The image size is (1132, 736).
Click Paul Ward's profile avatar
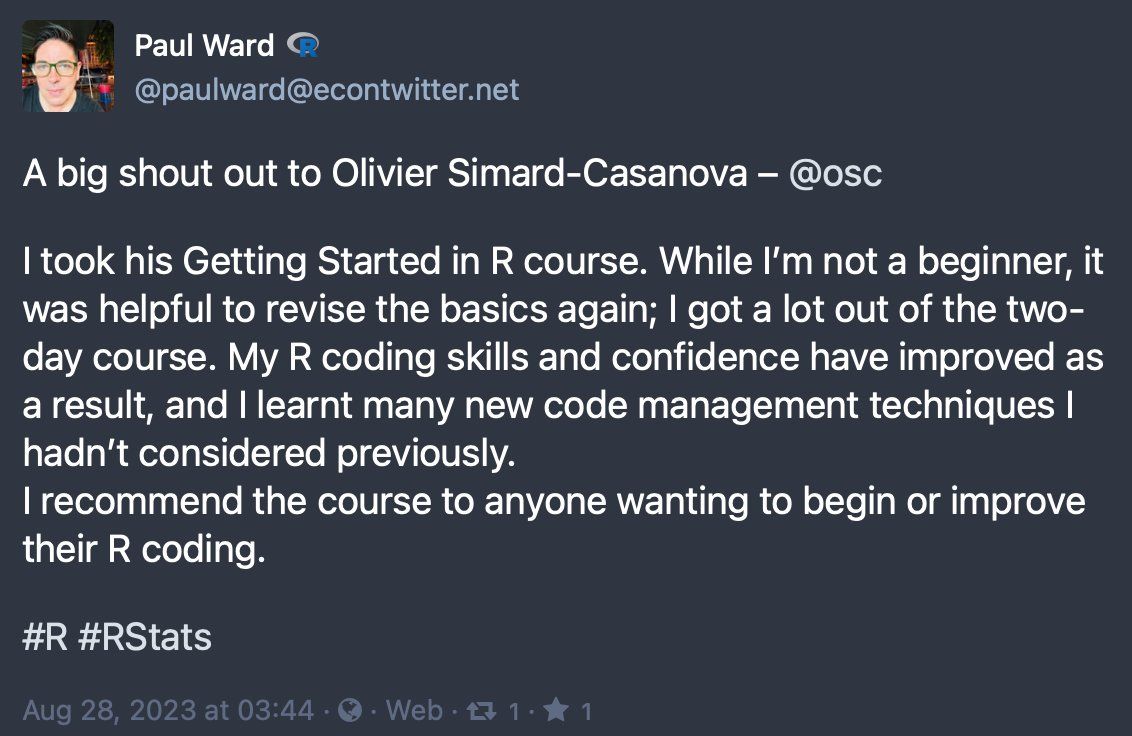coord(68,66)
